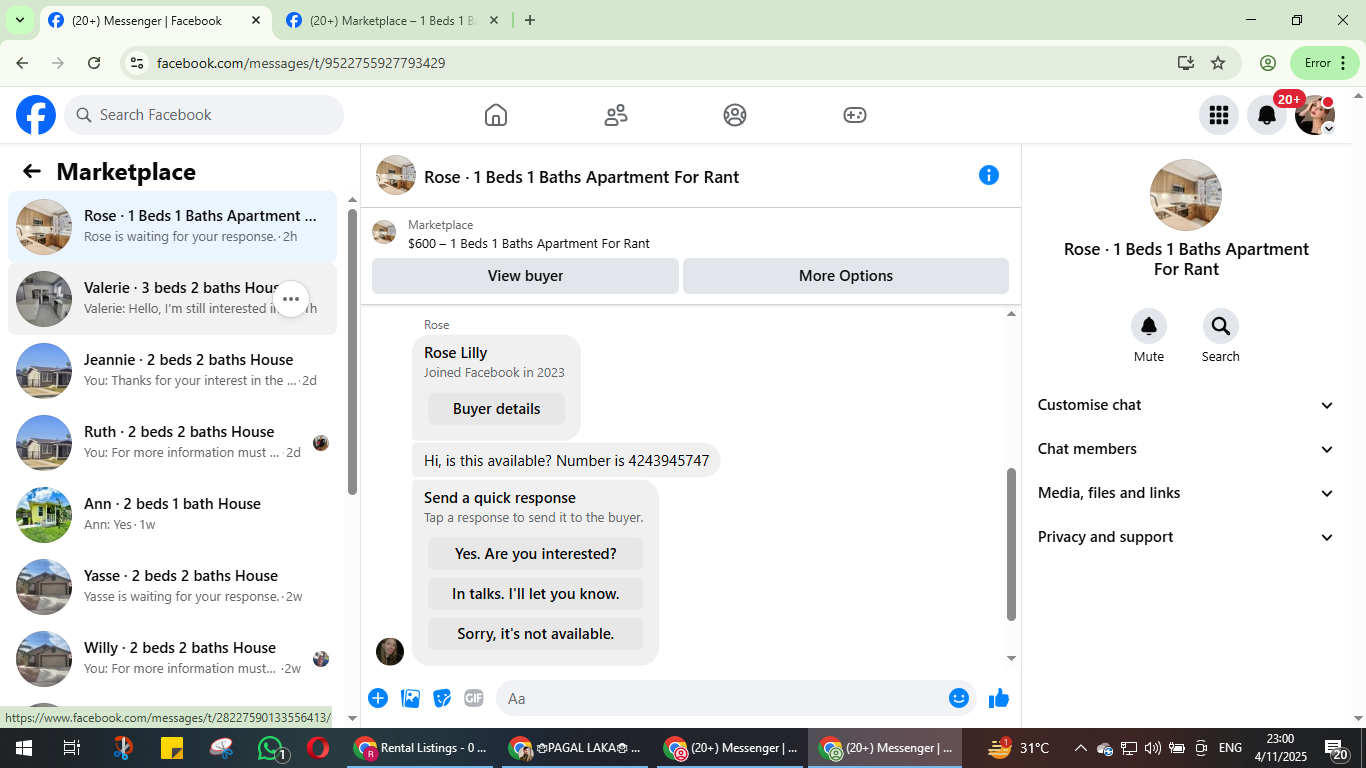Open a new browser tab
Viewport: 1366px width, 768px height.
(x=530, y=20)
